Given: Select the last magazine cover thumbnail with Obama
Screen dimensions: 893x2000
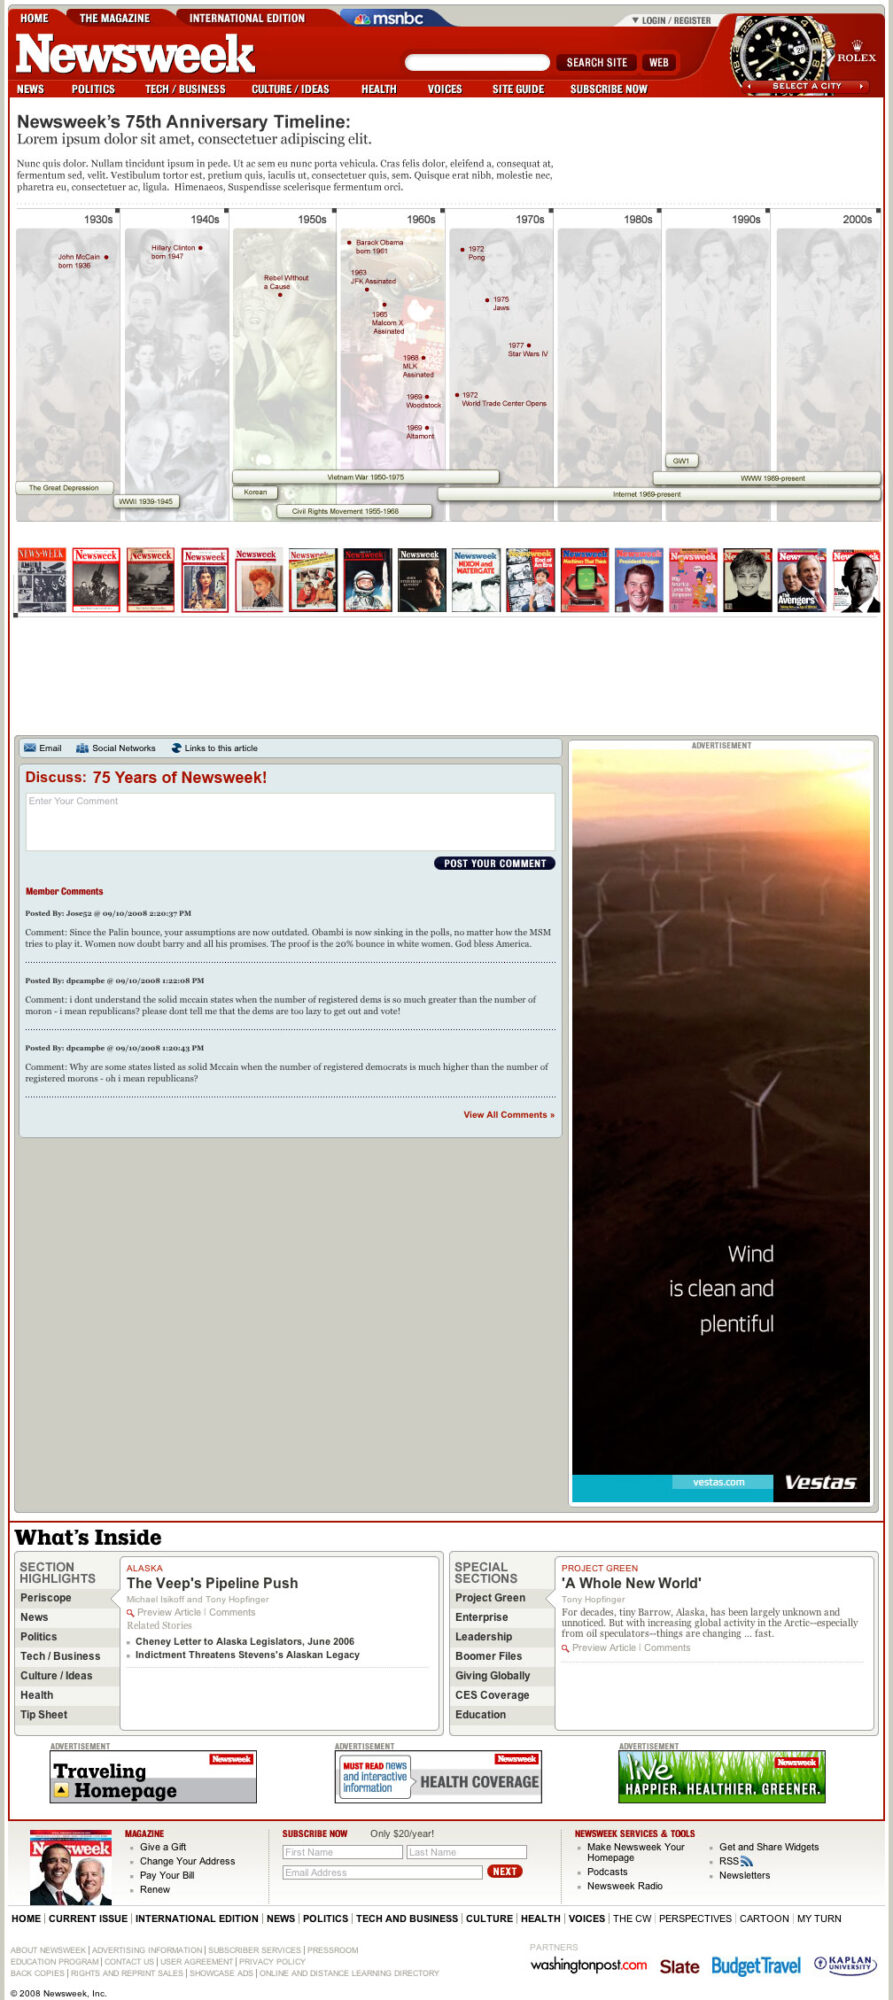Looking at the screenshot, I should click(x=856, y=580).
